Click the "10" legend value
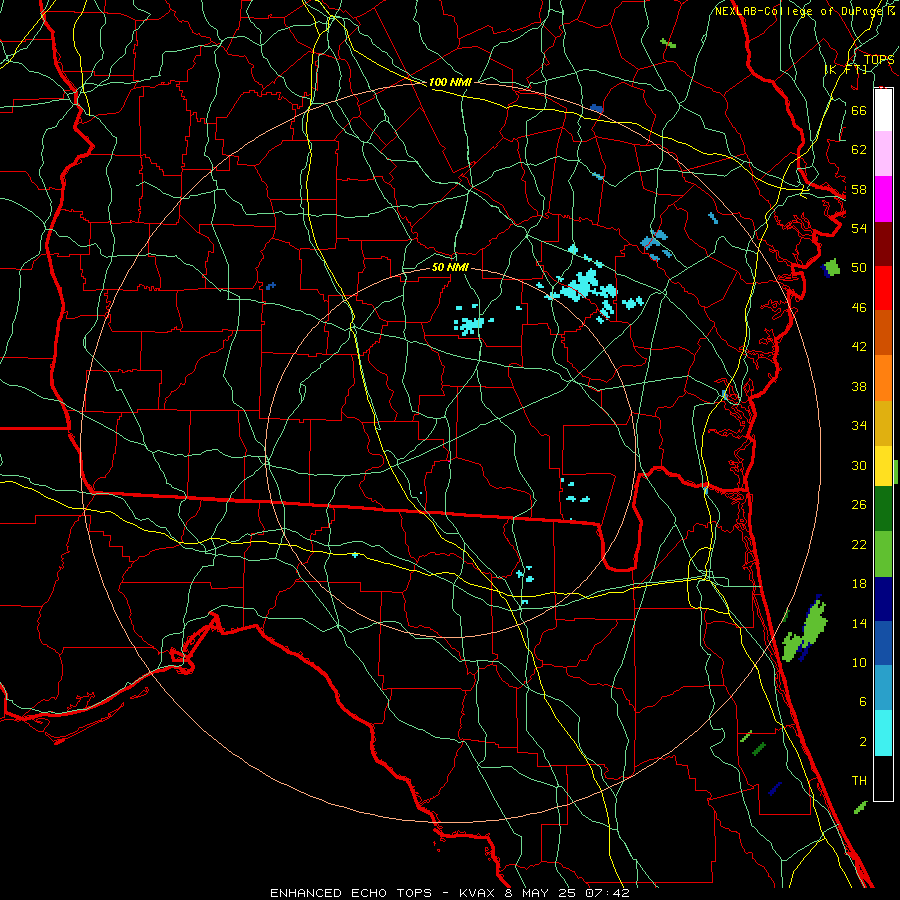 (859, 662)
